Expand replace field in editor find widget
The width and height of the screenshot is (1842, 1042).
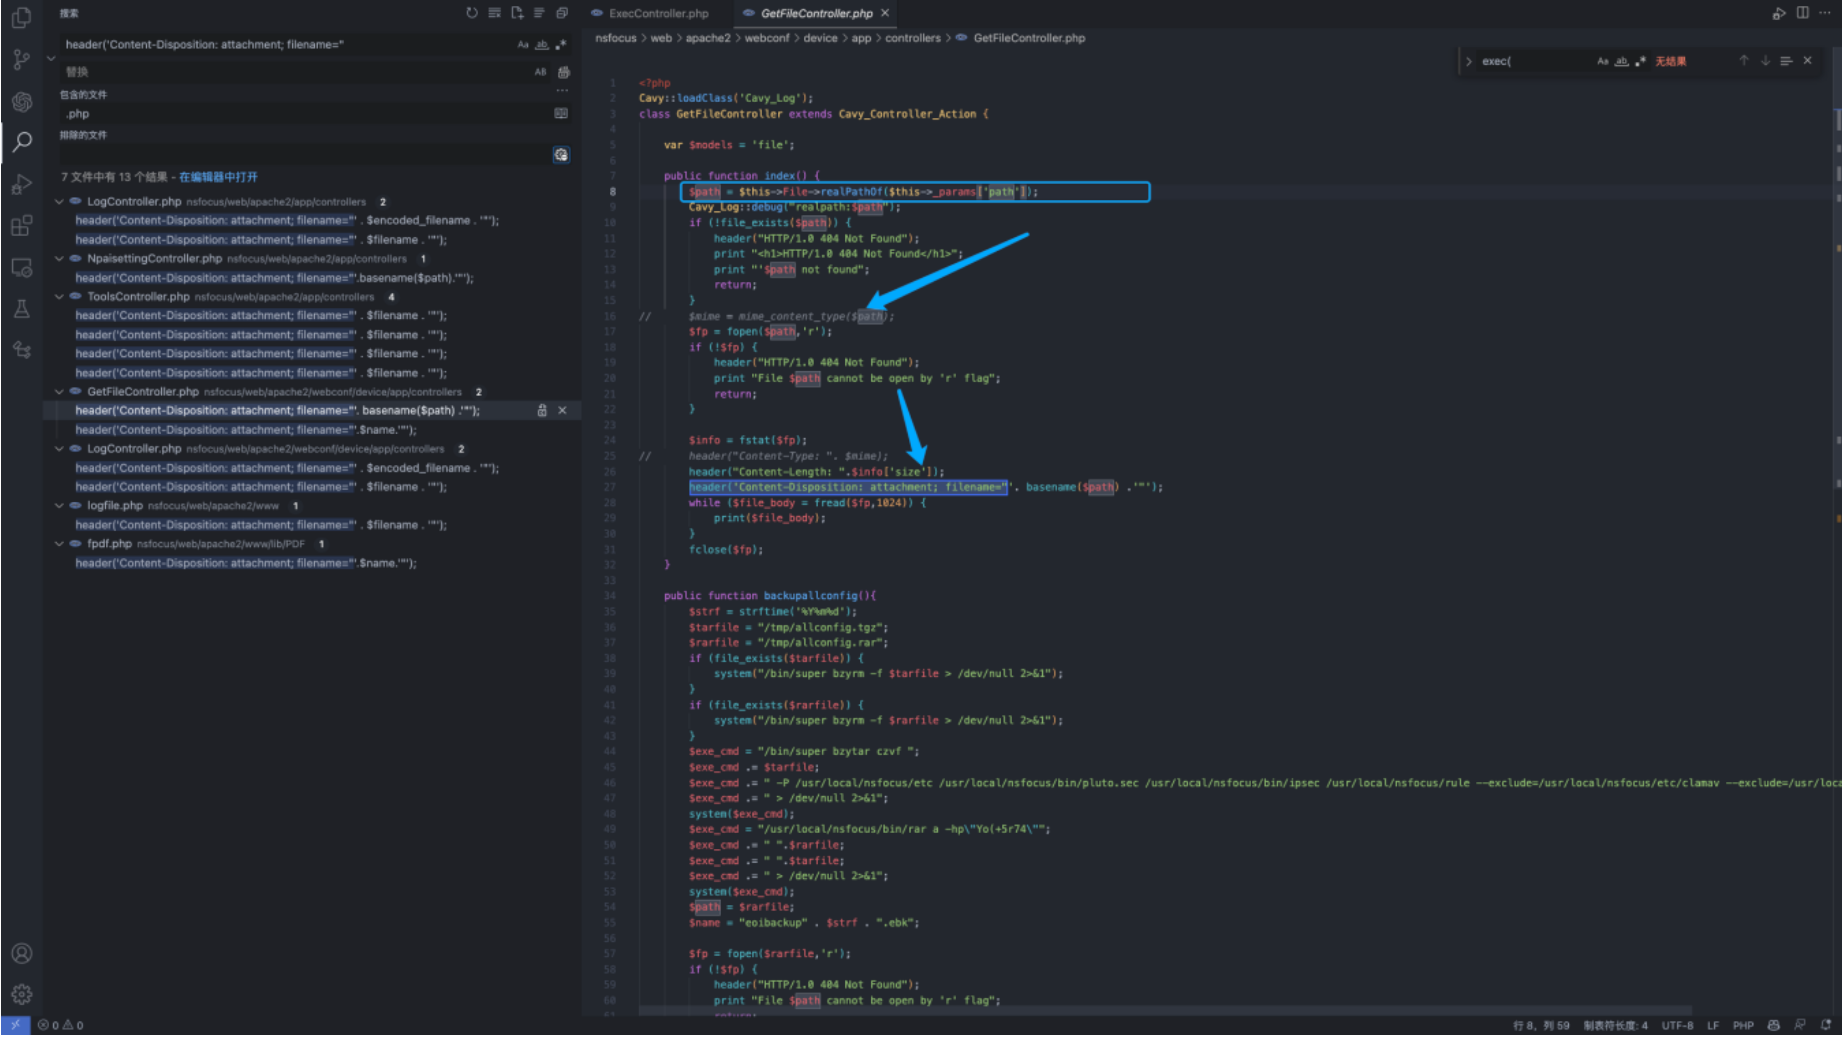(x=1468, y=61)
